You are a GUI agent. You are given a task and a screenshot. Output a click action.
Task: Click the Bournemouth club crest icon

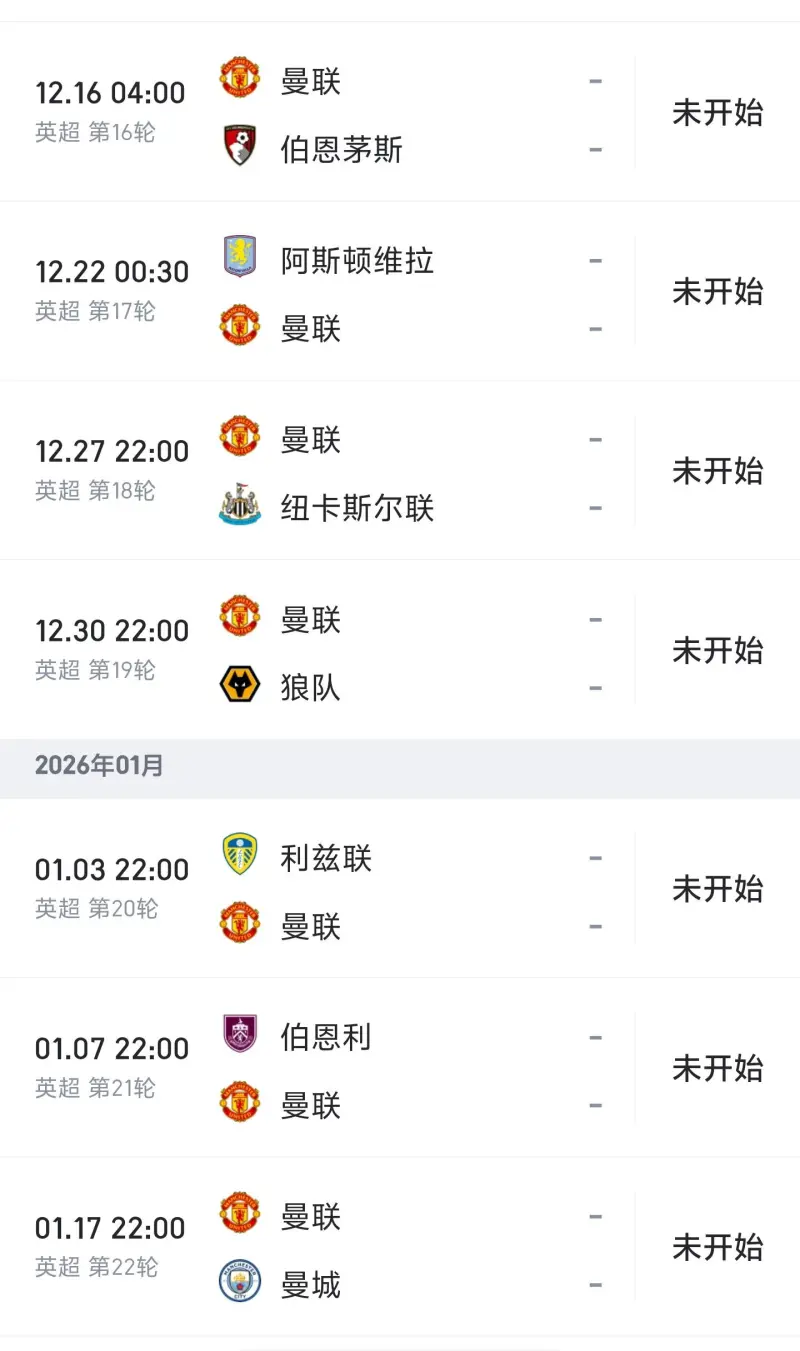tap(240, 147)
